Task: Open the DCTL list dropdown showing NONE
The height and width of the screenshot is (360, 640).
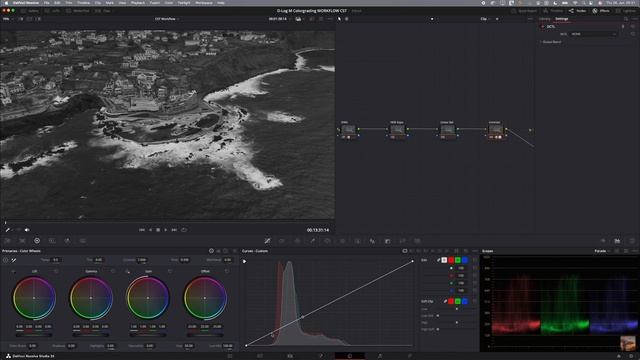Action: point(593,34)
